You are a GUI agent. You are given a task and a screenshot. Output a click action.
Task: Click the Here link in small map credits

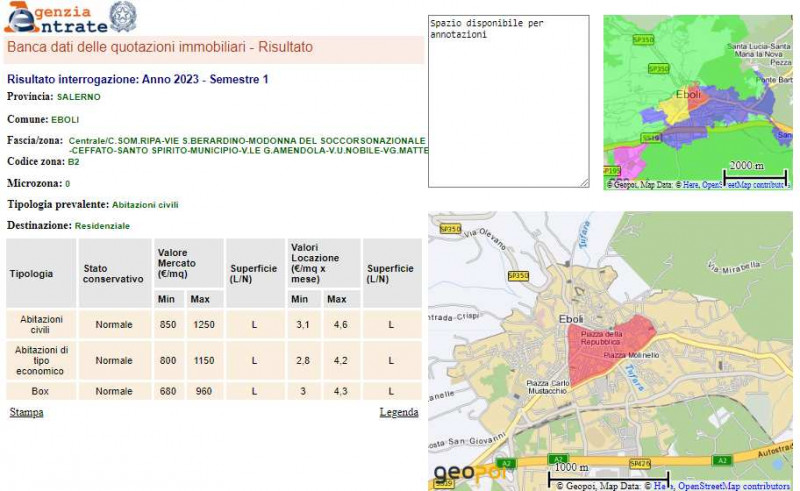(x=691, y=184)
